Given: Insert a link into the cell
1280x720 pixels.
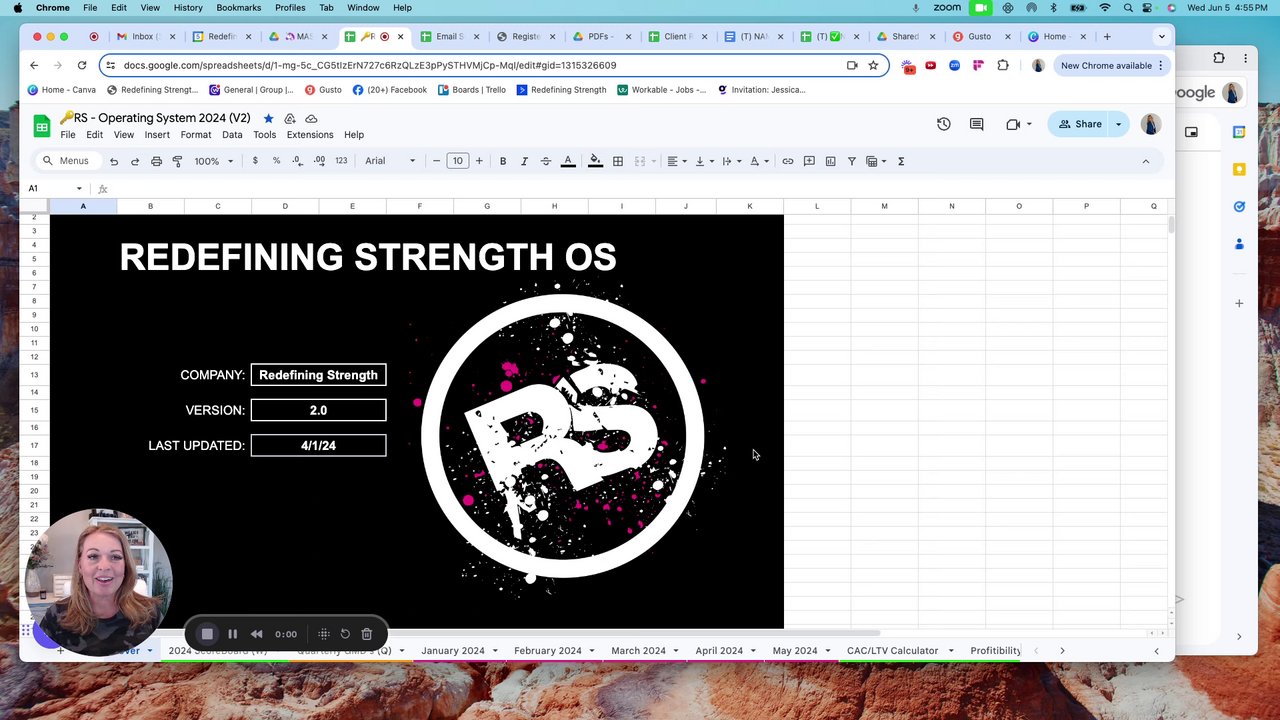Looking at the screenshot, I should point(788,161).
